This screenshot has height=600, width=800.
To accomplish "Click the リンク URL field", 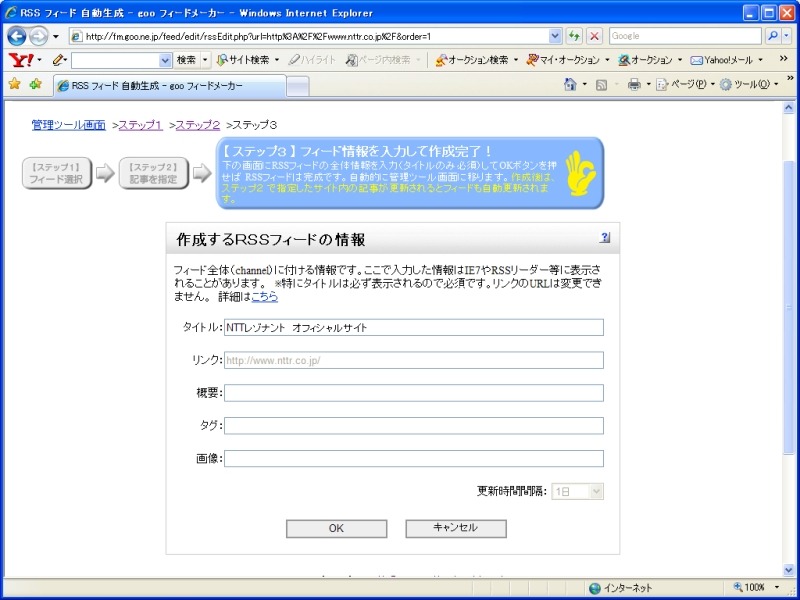I will (414, 360).
